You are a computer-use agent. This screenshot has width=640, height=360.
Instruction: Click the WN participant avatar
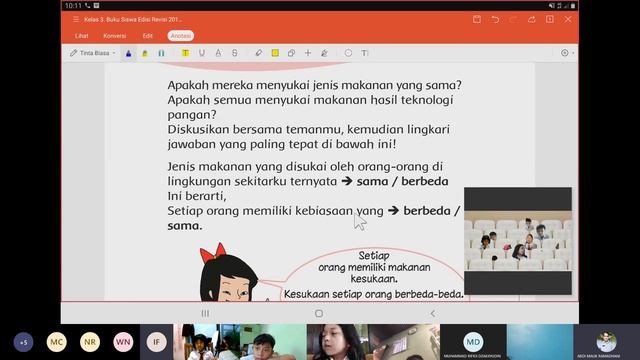123,342
